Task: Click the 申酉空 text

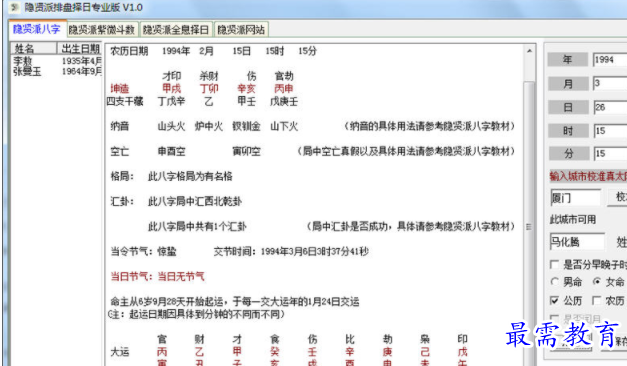Action: click(171, 152)
